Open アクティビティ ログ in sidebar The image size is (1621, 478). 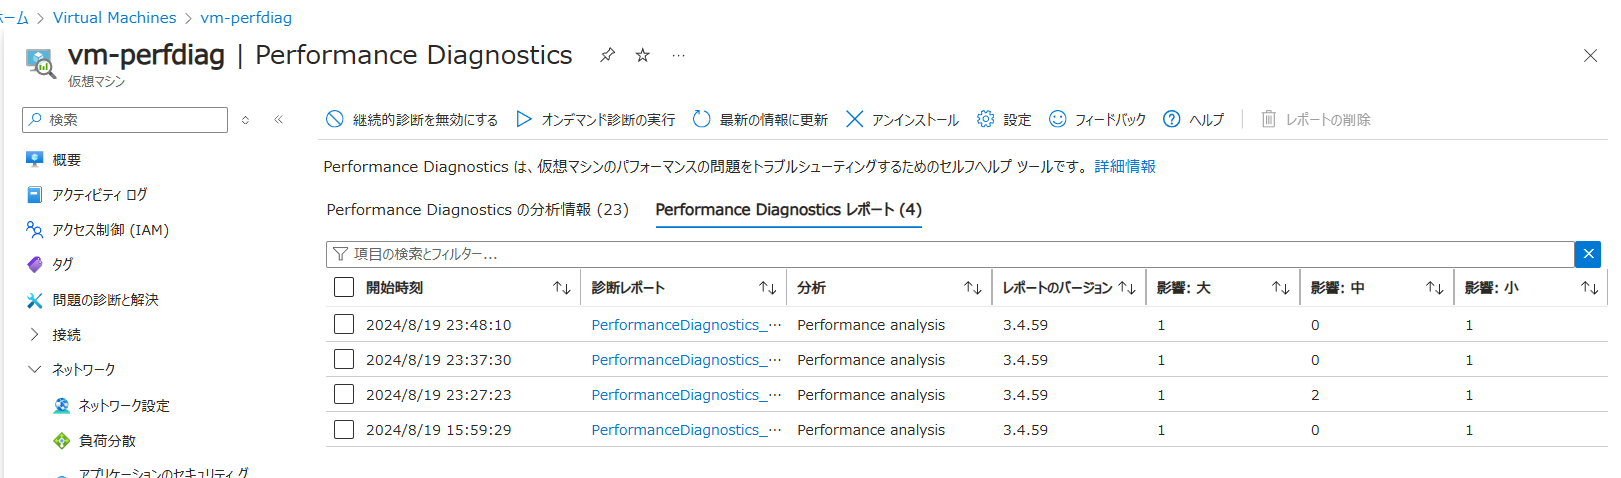pyautogui.click(x=99, y=194)
